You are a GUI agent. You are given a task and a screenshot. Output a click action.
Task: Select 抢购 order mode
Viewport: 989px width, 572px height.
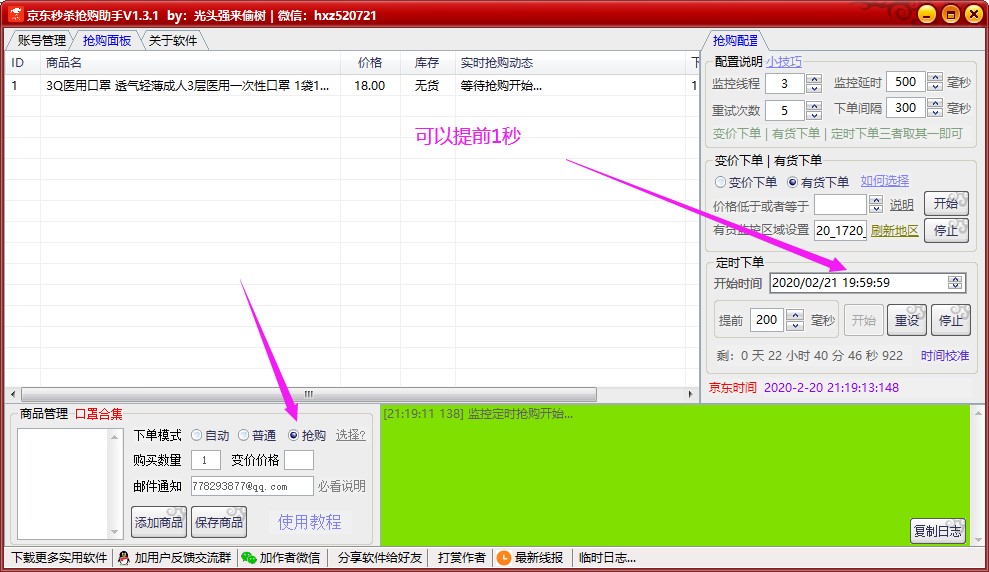coord(293,435)
